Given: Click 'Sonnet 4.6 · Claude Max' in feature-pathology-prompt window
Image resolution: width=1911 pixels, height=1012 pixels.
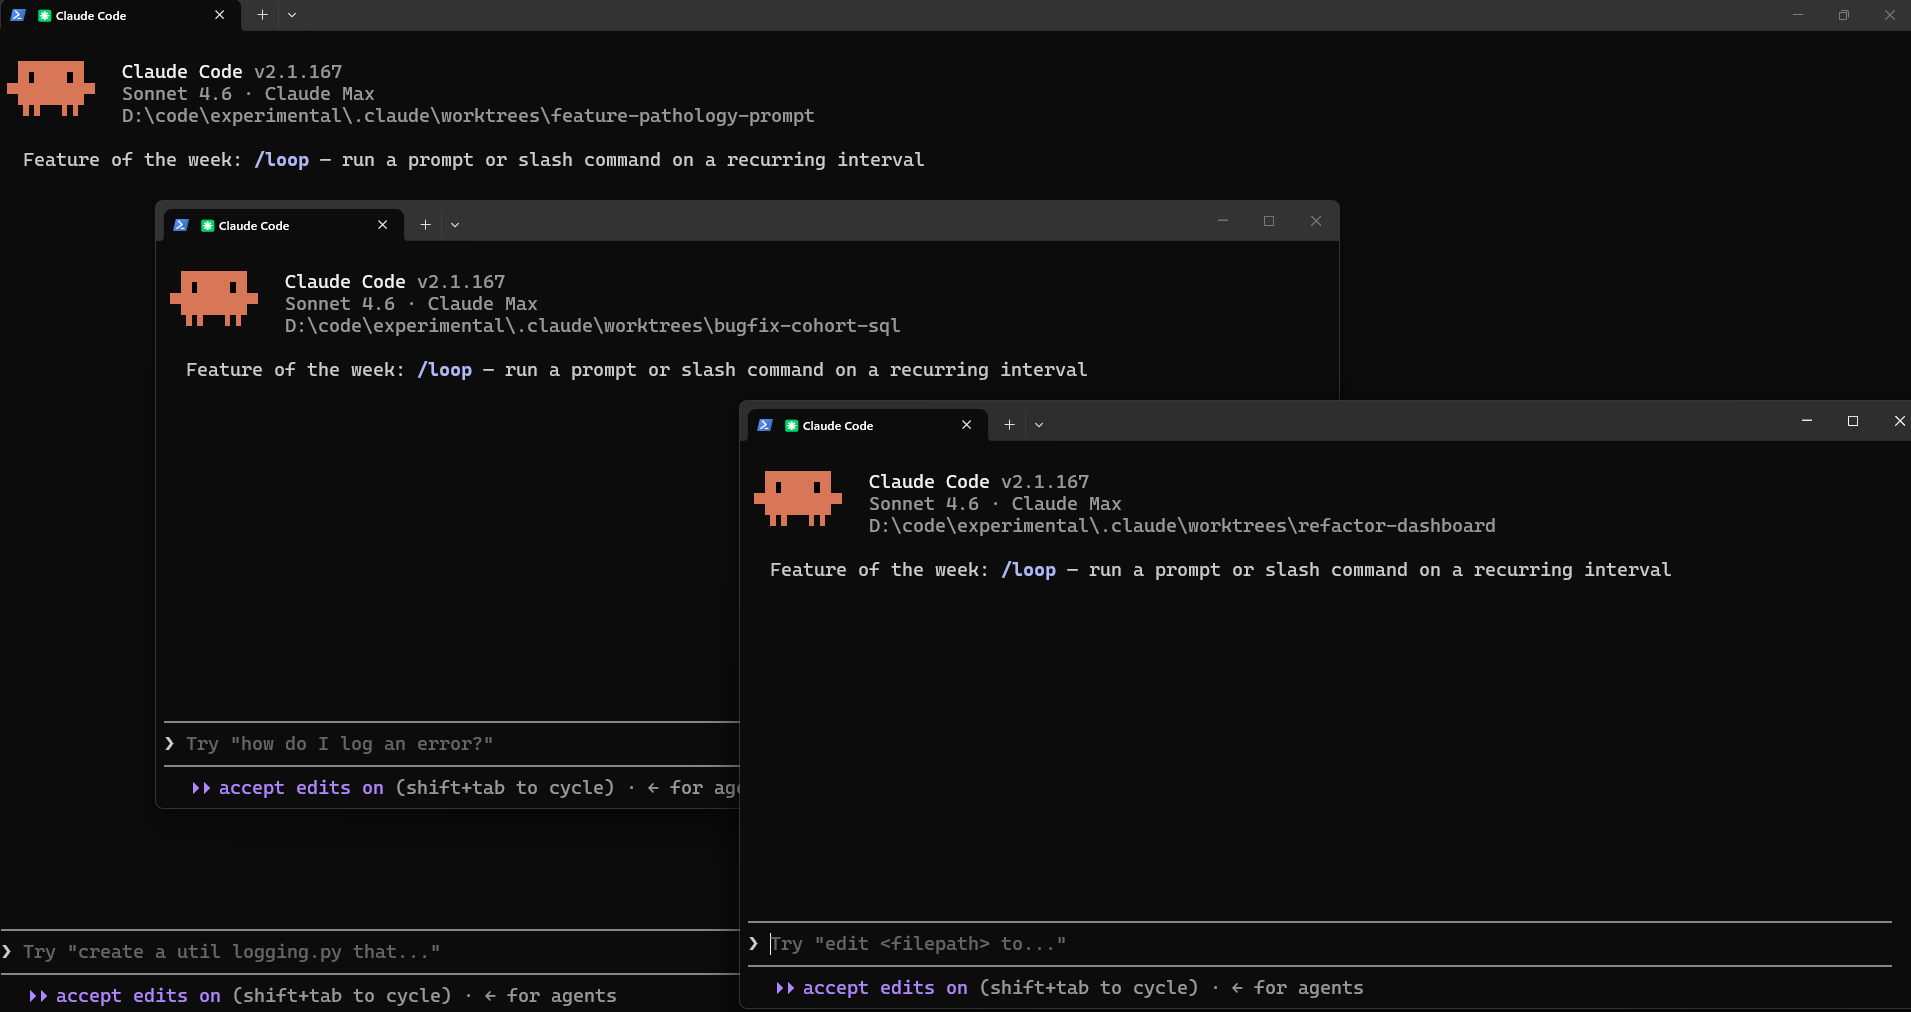Looking at the screenshot, I should 248,94.
